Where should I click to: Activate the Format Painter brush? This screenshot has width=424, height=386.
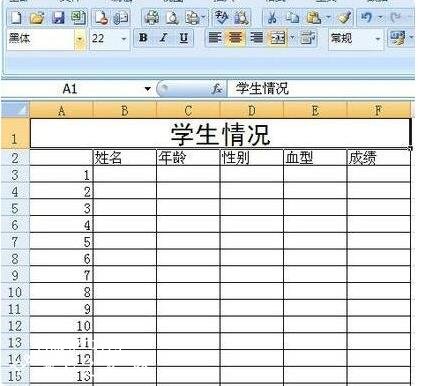click(x=345, y=18)
